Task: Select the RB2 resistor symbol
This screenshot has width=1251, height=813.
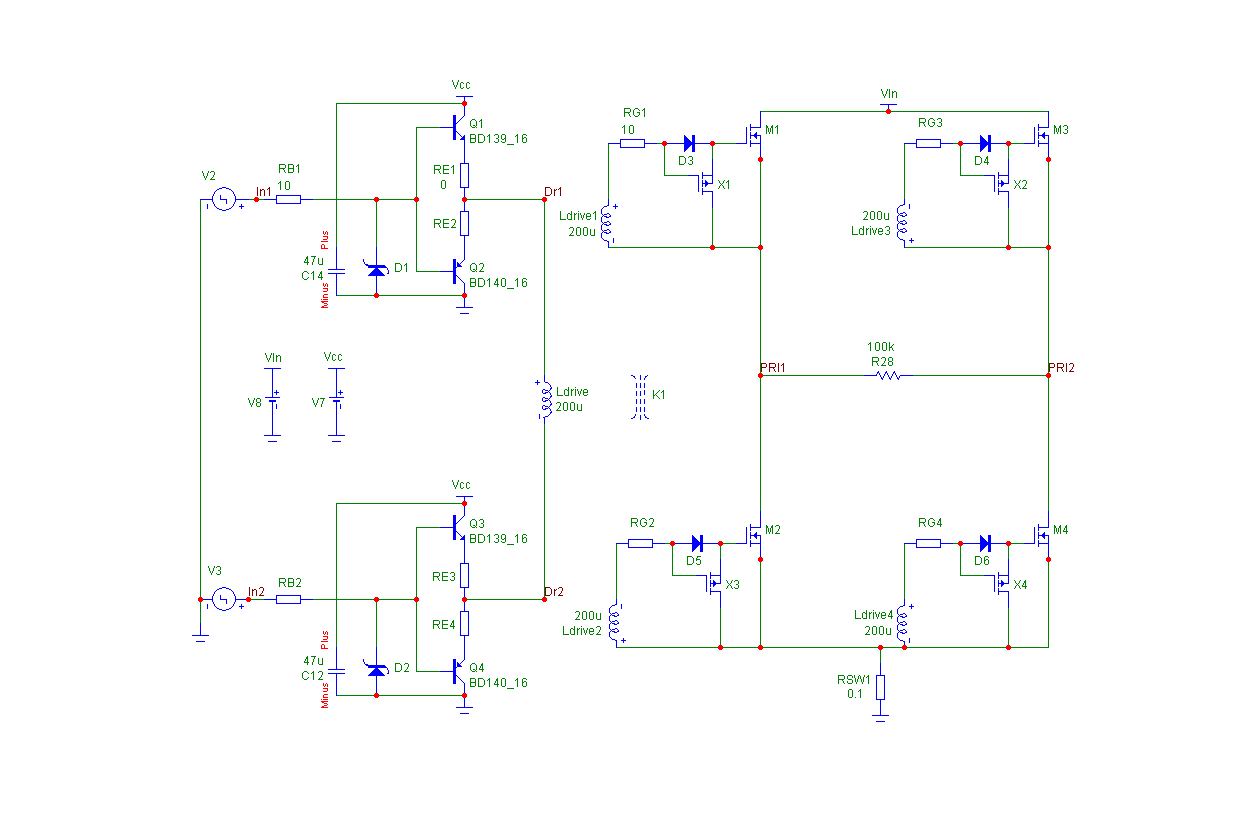Action: click(x=288, y=600)
